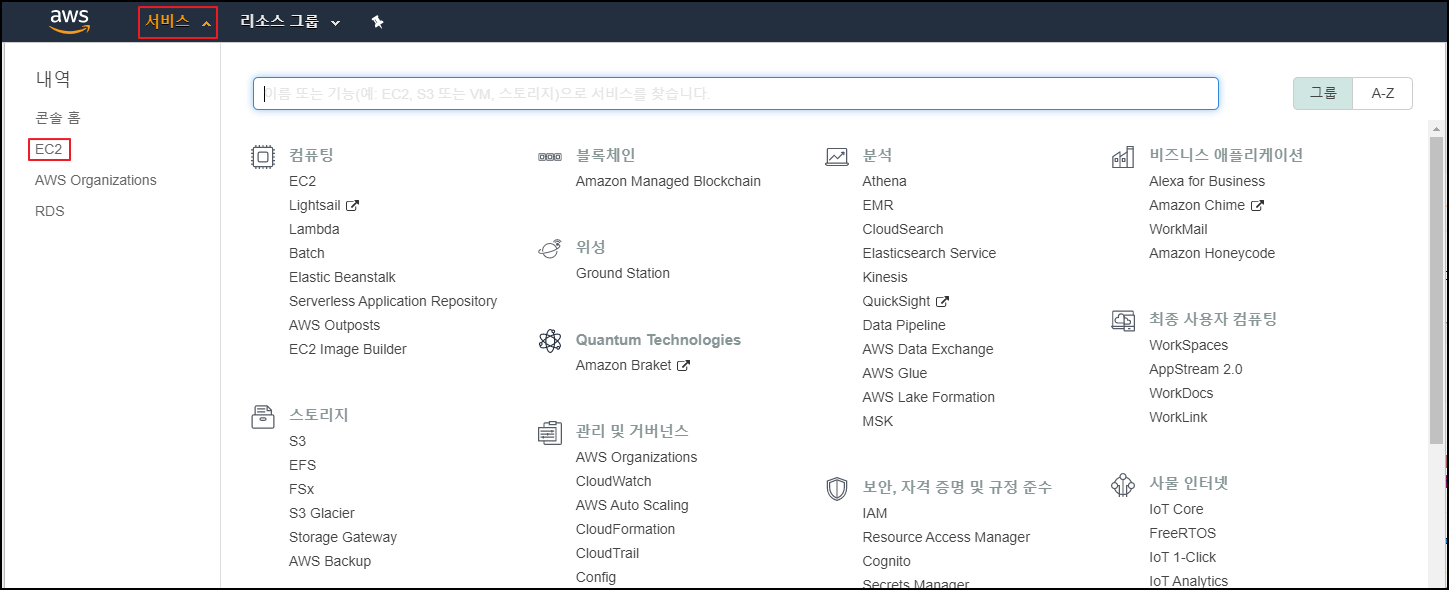Open 콘솔 홈 from history sidebar
1449x590 pixels.
tap(58, 118)
